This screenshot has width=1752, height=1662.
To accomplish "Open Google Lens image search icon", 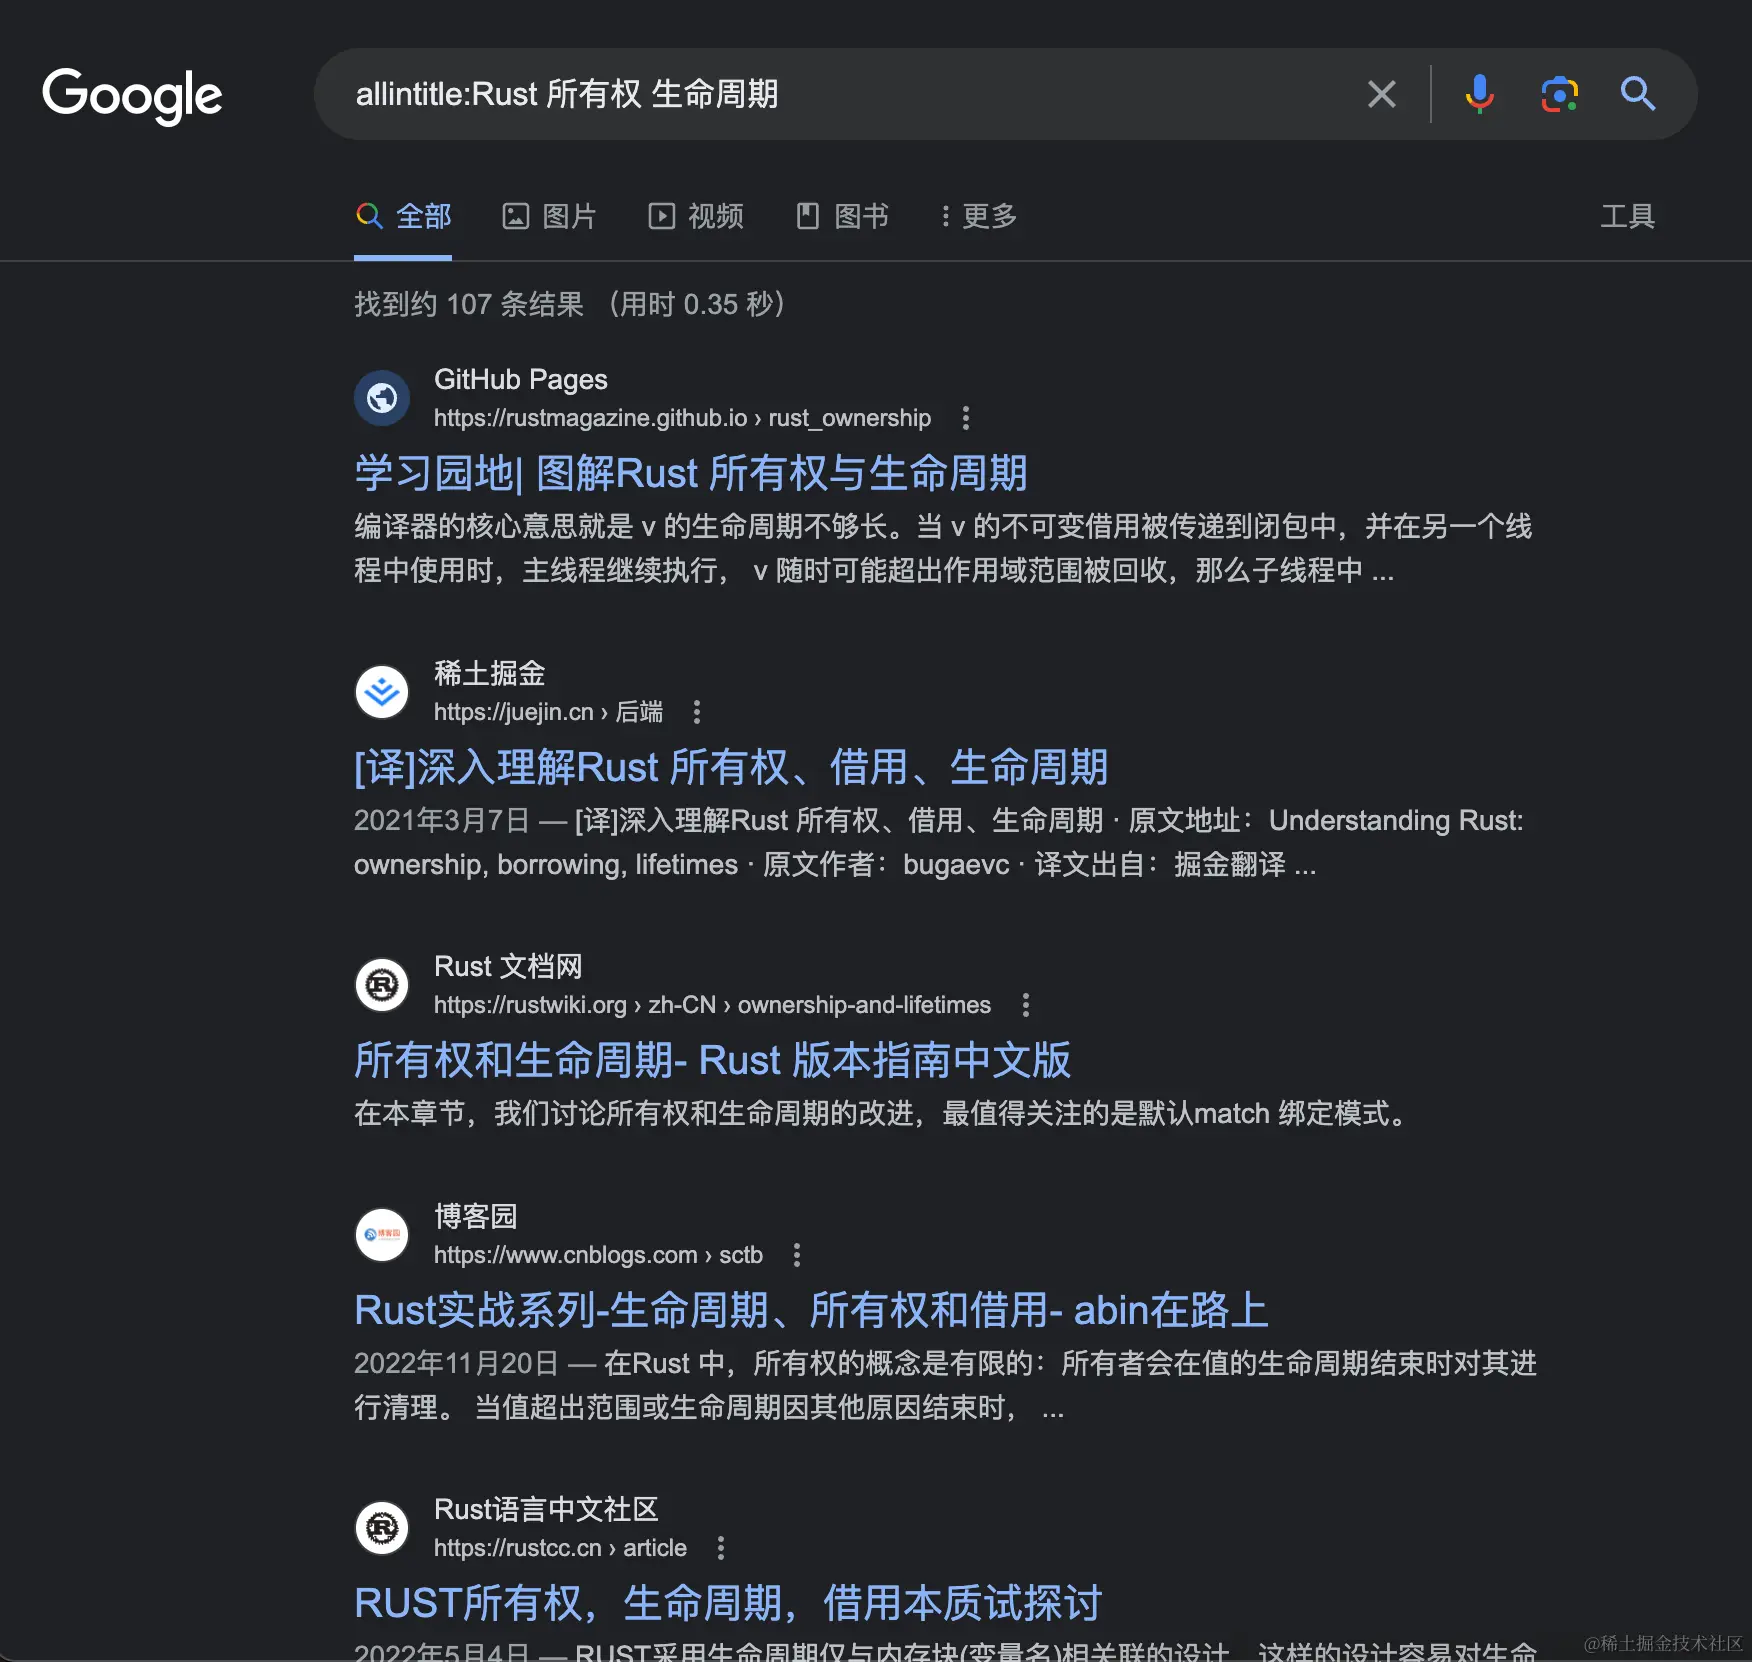I will [1559, 94].
